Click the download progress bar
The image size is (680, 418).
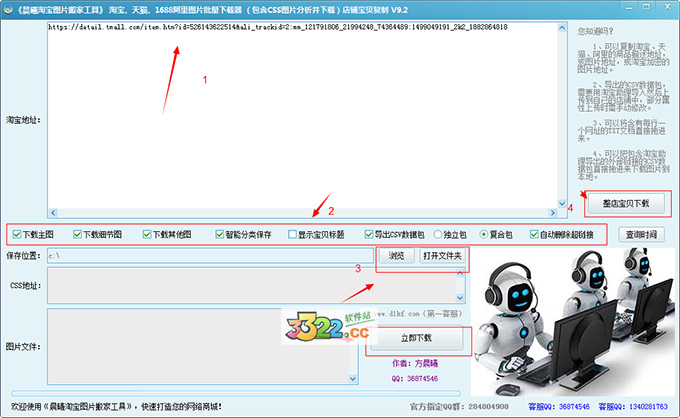pyautogui.click(x=236, y=394)
